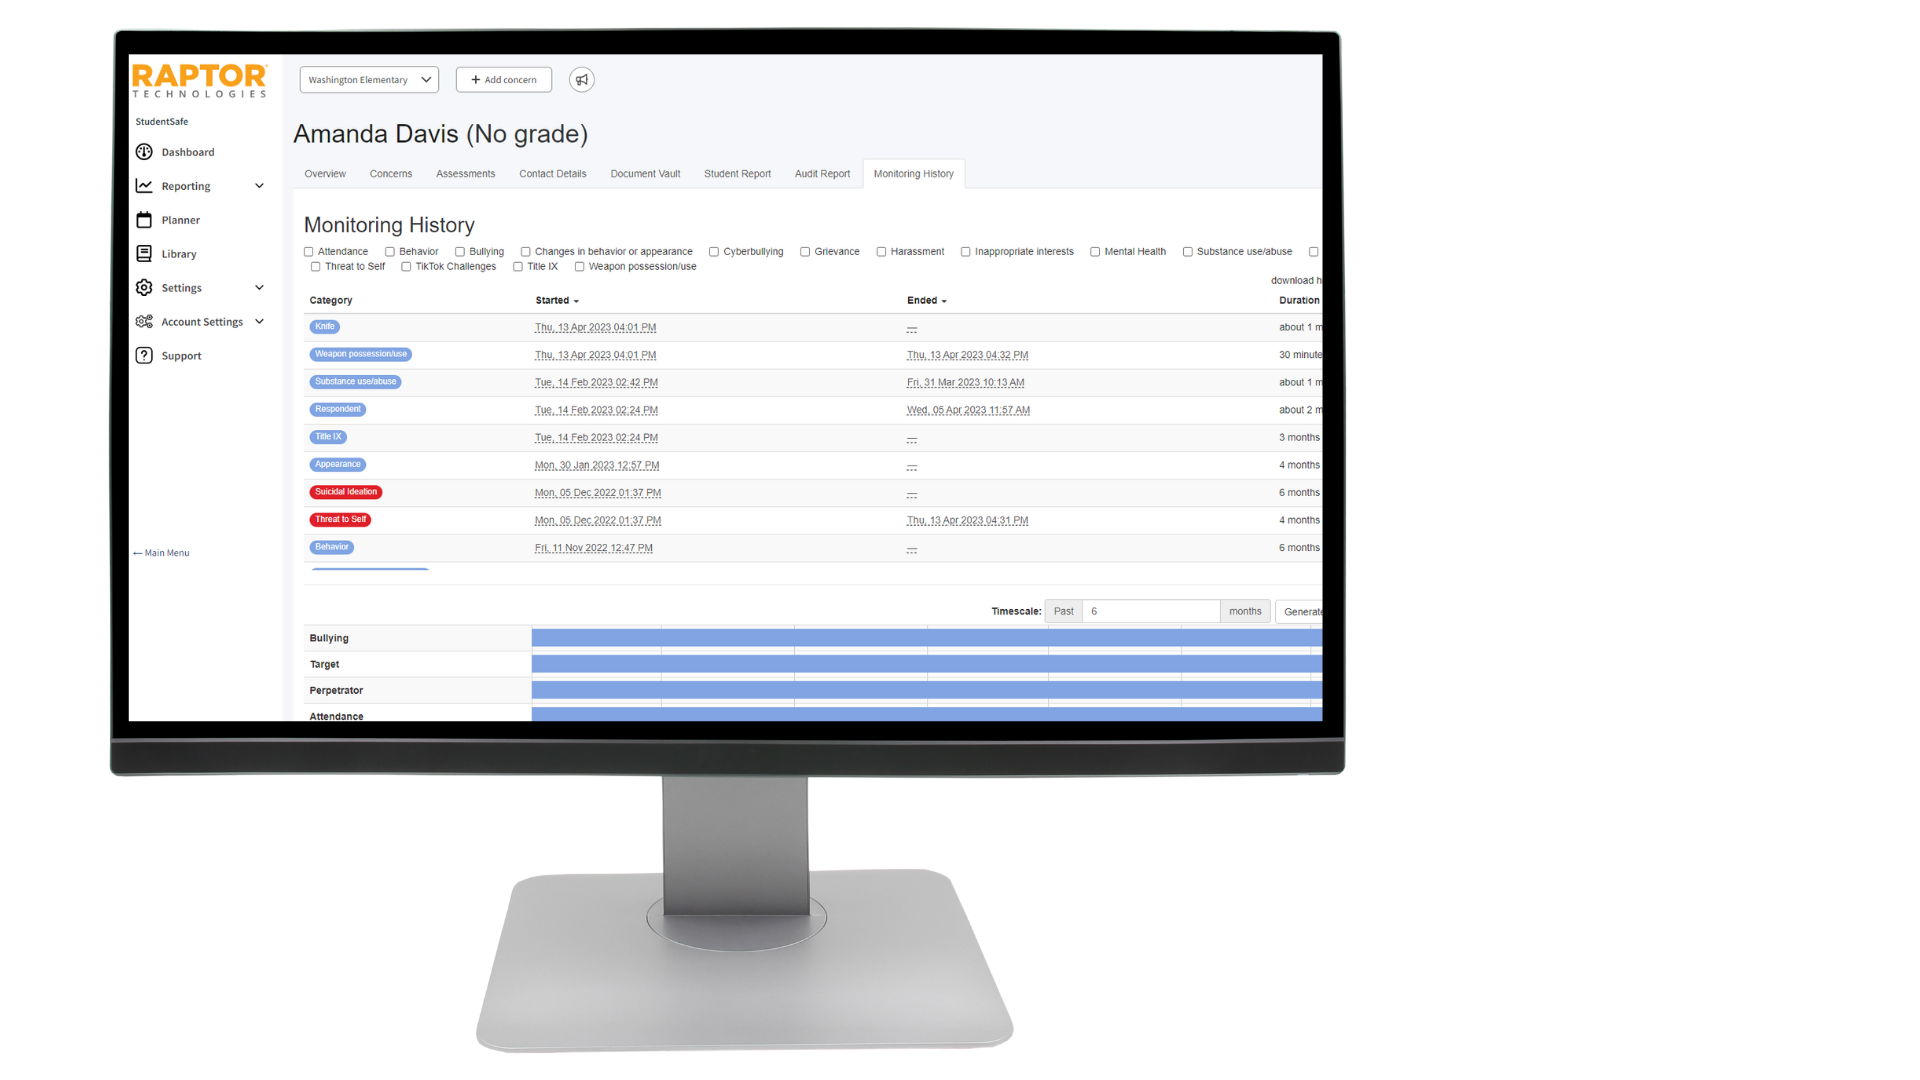Open the Document Vault tab
This screenshot has width=1920, height=1080.
[x=644, y=173]
